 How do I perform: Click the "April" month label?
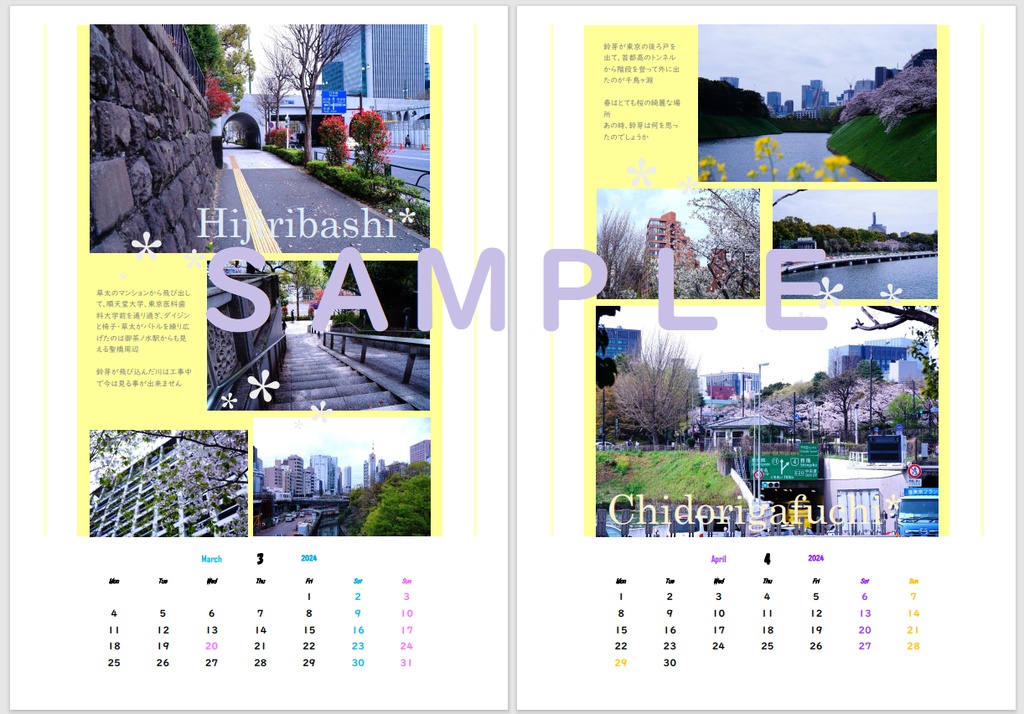click(718, 559)
